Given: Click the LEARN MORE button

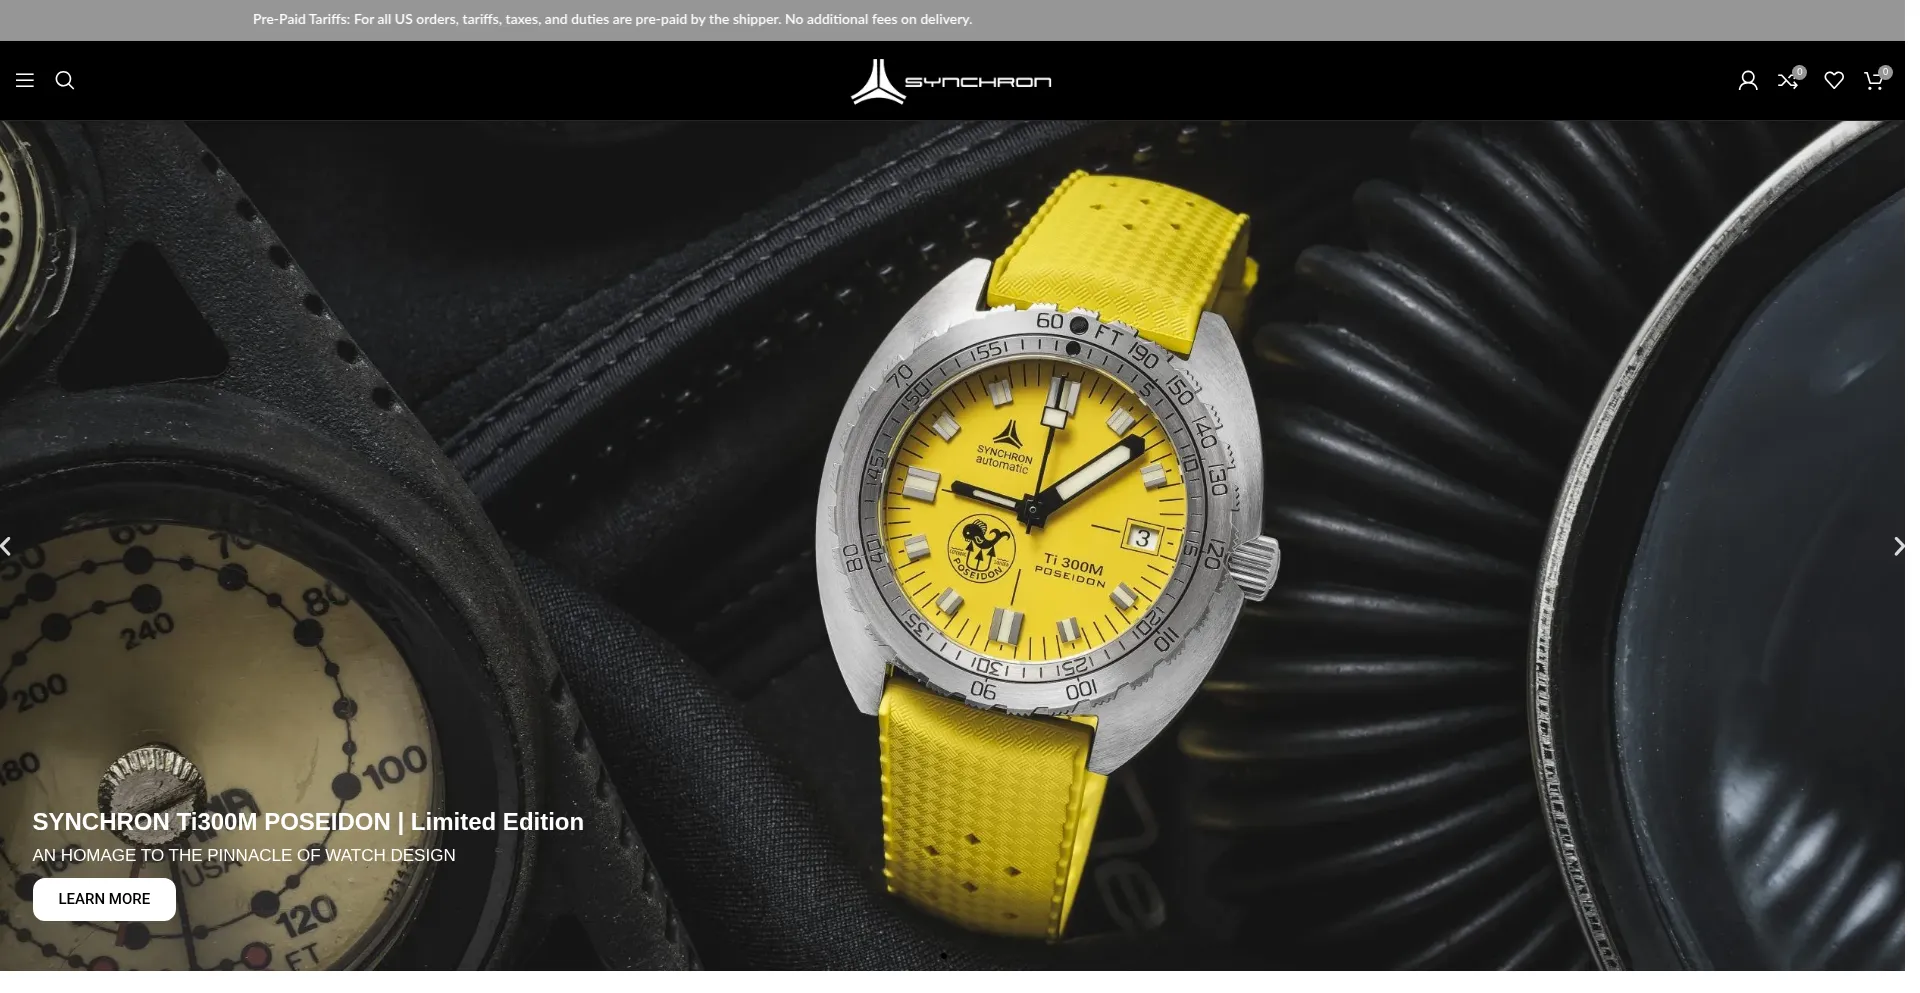Looking at the screenshot, I should [104, 899].
